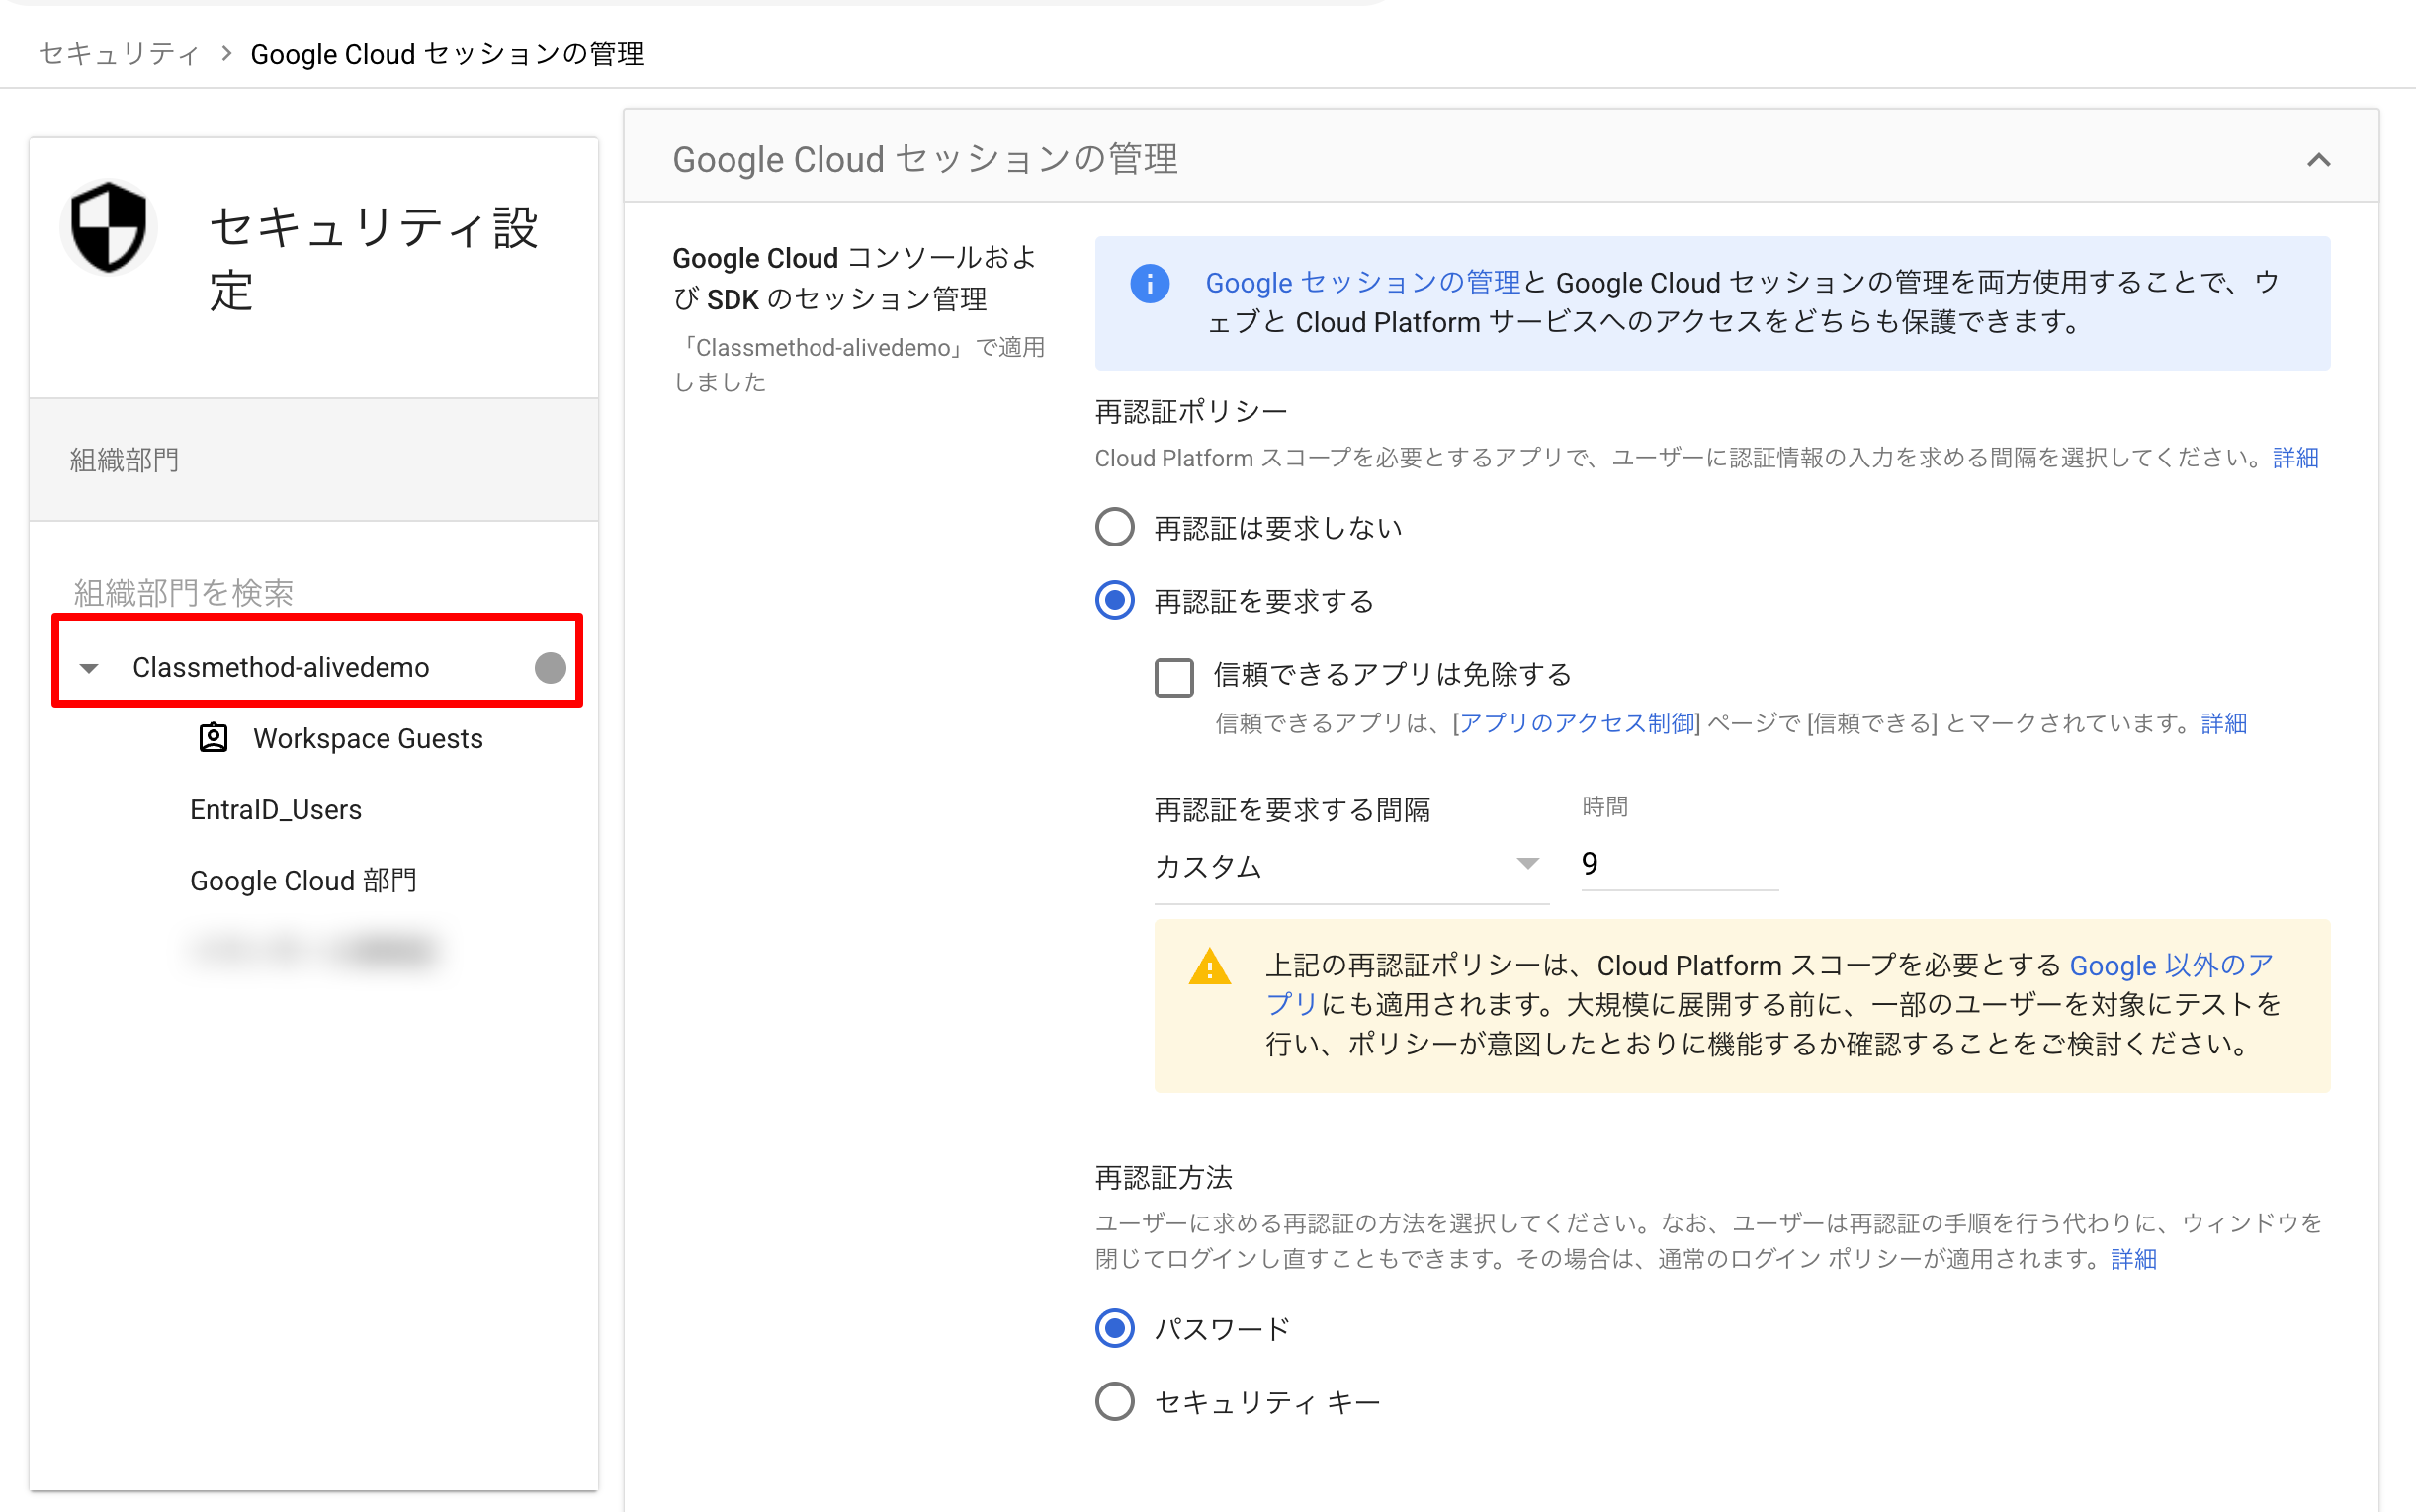Select 再認証は要求しない radio option
The height and width of the screenshot is (1512, 2416).
pos(1114,528)
